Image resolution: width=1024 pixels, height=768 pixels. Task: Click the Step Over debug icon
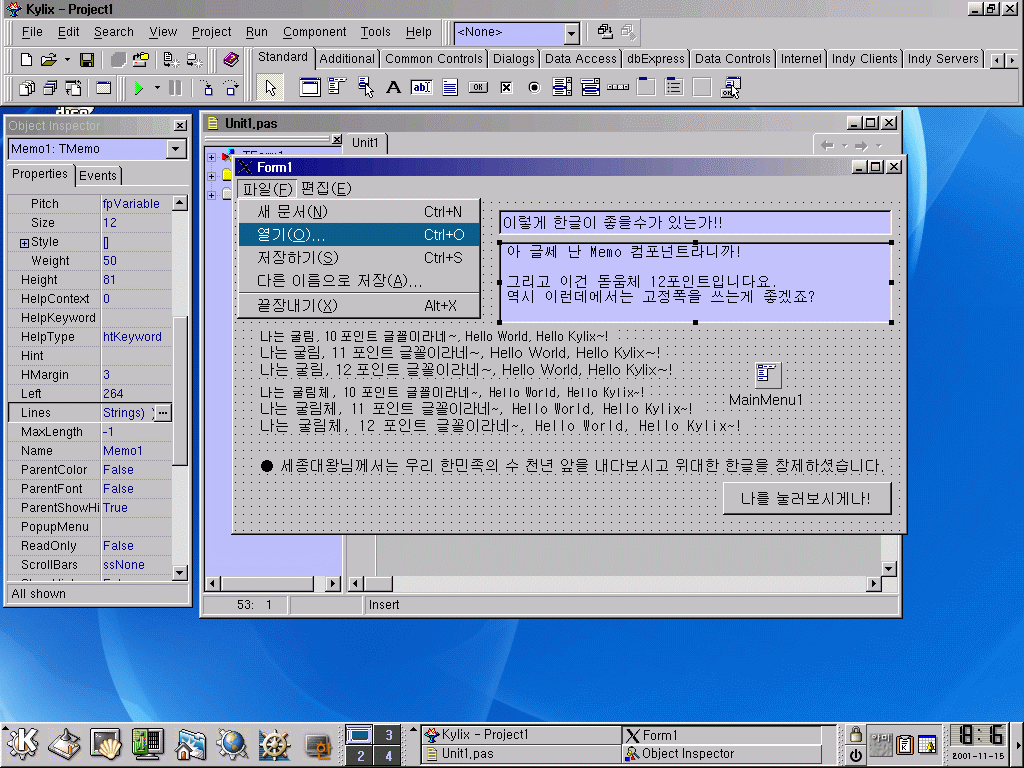click(x=231, y=88)
